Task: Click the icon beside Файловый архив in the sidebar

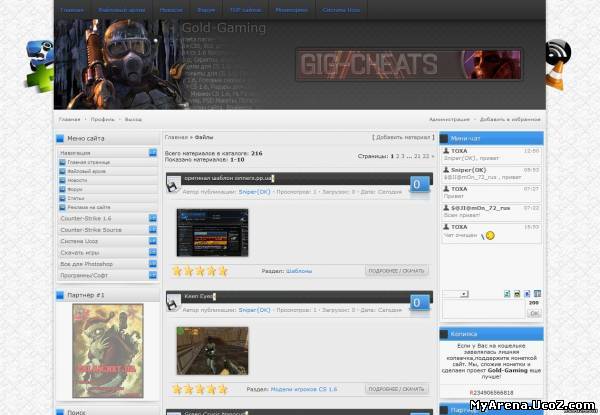Action: [x=62, y=171]
